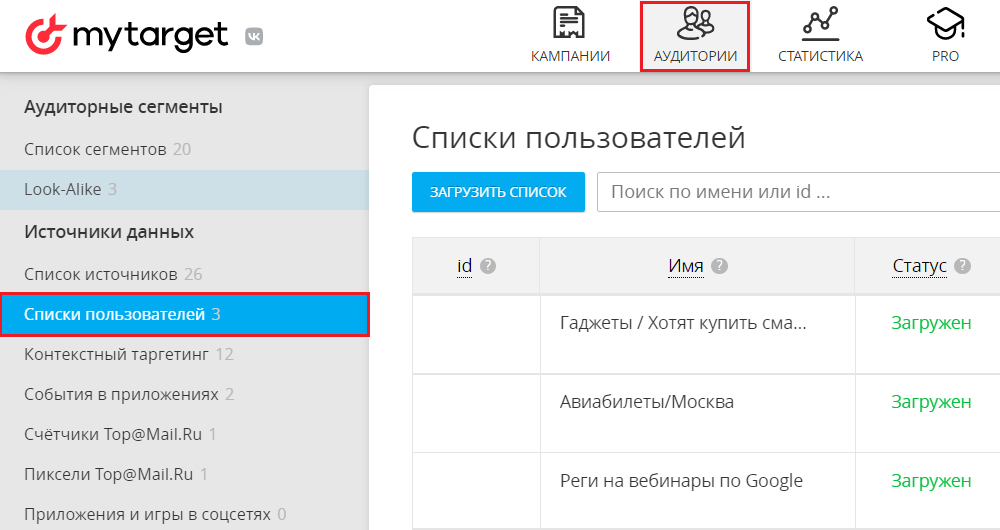Image resolution: width=1000 pixels, height=530 pixels.
Task: Open the PRO graduation cap icon
Action: [x=945, y=24]
